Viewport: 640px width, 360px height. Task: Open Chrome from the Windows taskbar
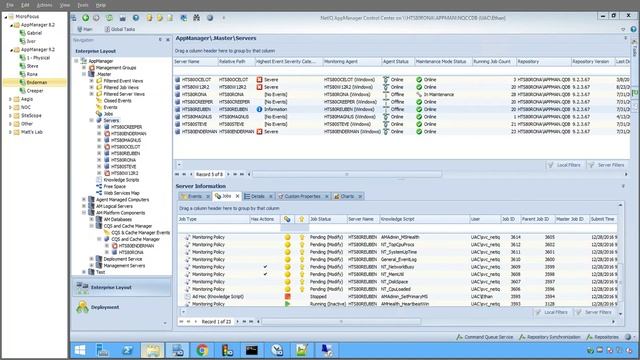click(x=202, y=350)
